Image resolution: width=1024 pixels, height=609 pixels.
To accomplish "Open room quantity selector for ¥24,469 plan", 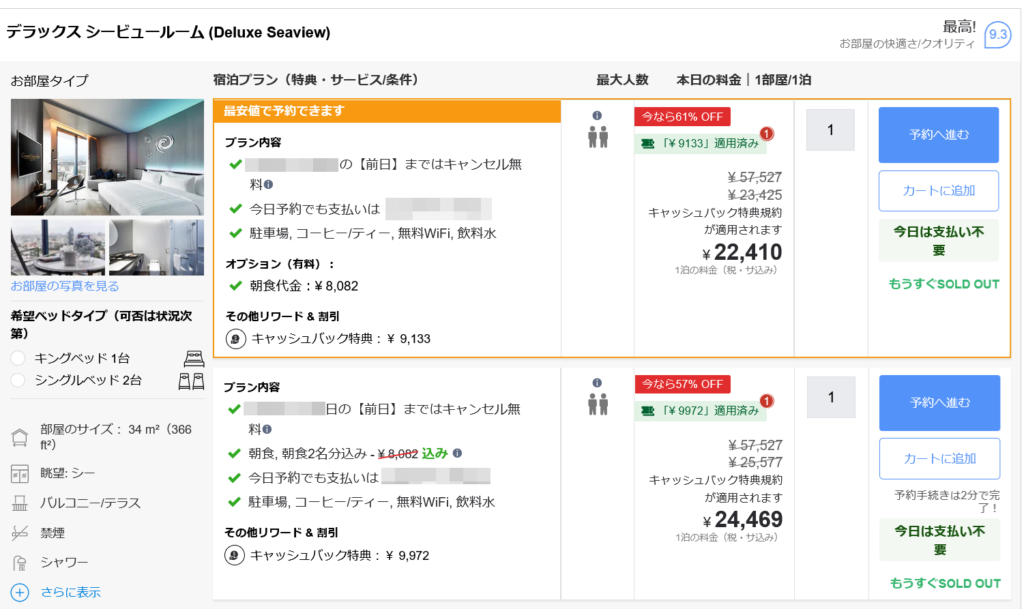I will 830,397.
